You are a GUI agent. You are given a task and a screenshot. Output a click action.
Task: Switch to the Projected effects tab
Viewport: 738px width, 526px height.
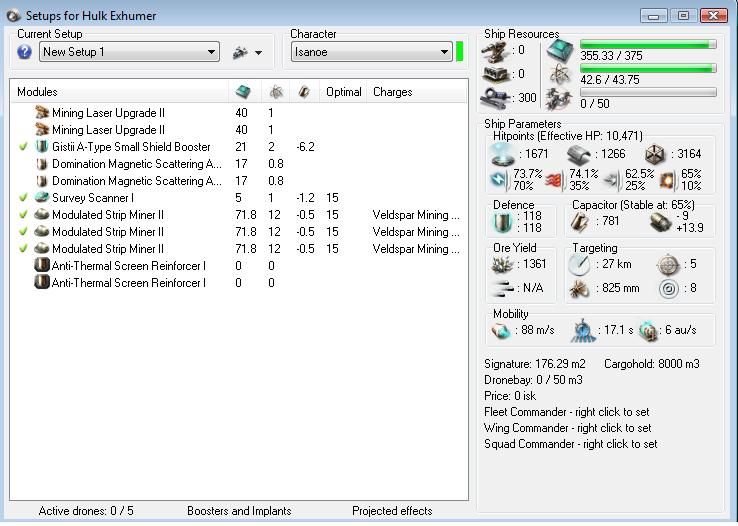pyautogui.click(x=392, y=511)
